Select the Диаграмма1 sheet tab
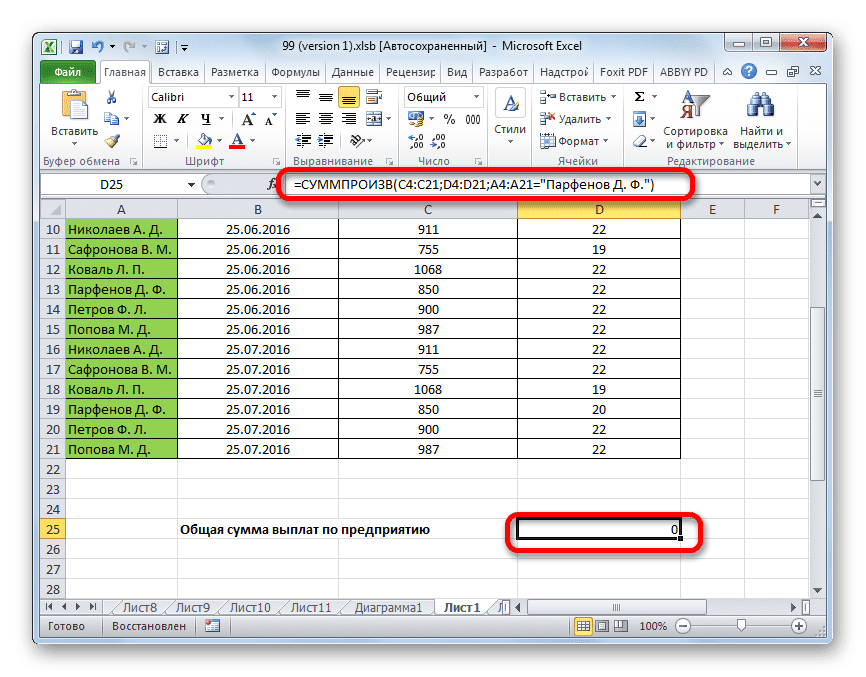 pyautogui.click(x=388, y=607)
